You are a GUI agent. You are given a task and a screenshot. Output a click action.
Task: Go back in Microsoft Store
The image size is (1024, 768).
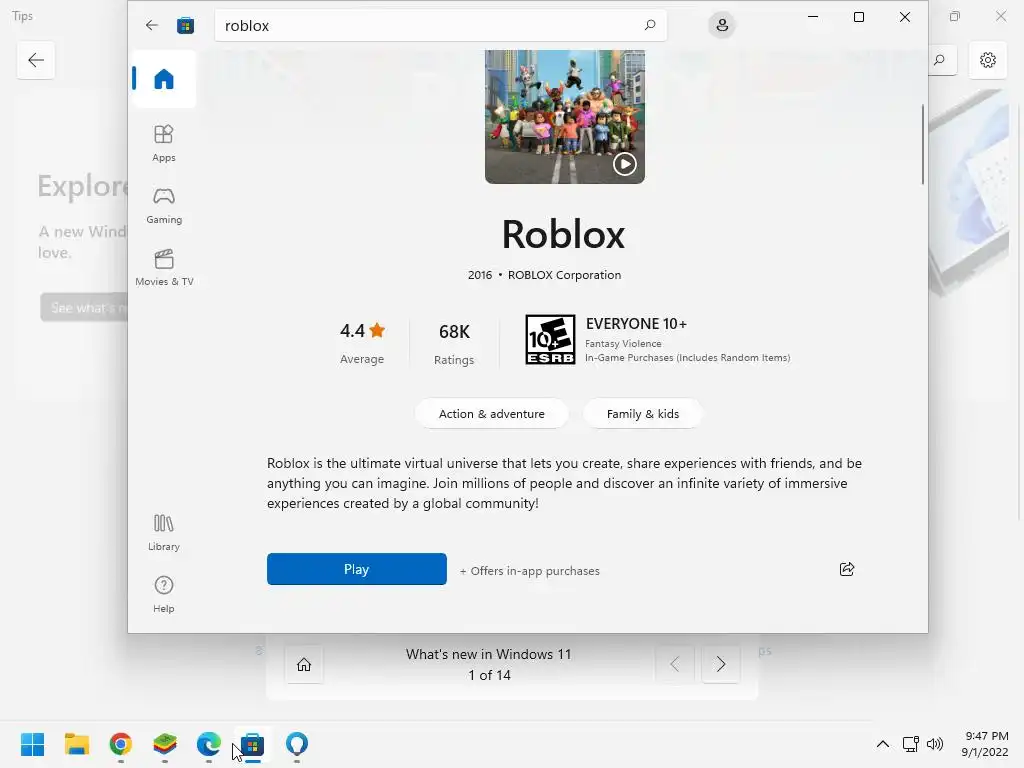(152, 25)
